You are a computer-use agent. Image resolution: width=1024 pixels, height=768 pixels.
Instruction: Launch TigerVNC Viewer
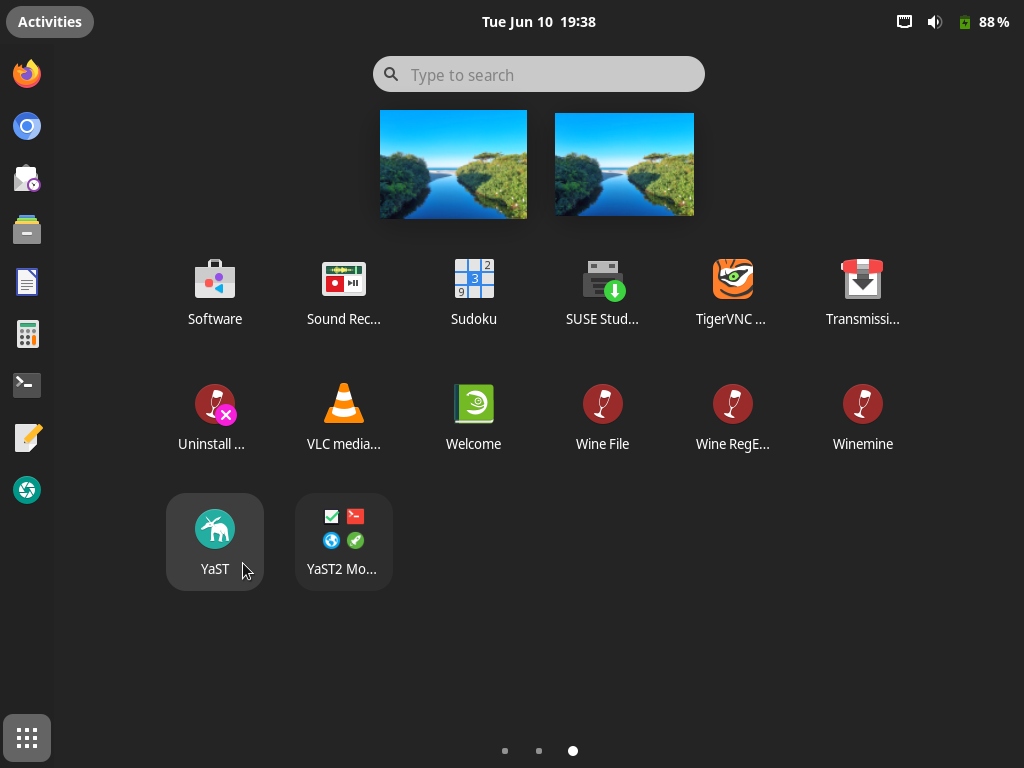(732, 293)
